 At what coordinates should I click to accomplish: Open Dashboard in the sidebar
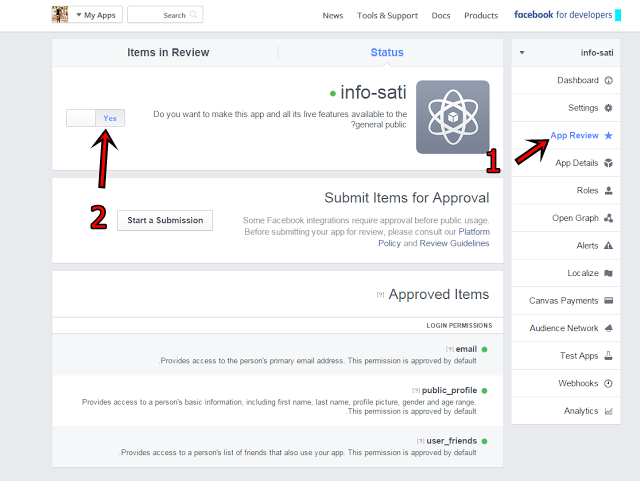coord(566,80)
